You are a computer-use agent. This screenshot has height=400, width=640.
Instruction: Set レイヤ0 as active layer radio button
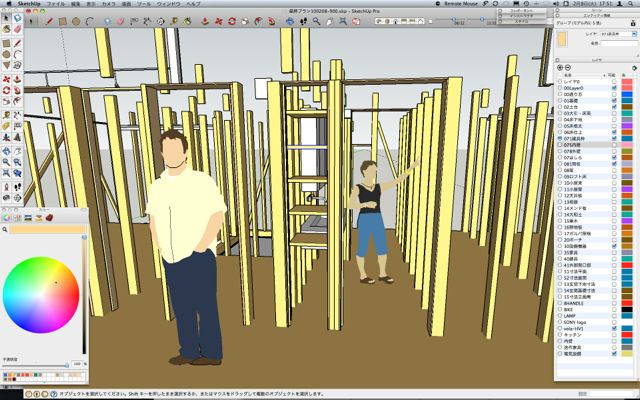coord(560,82)
